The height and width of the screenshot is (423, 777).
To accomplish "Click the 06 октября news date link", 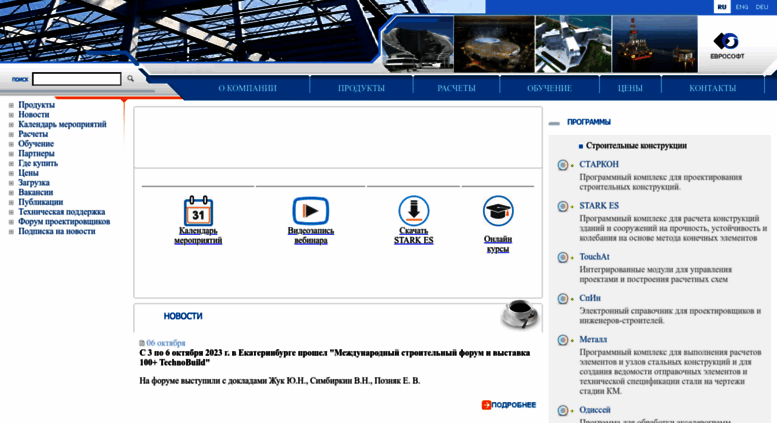I will tap(166, 343).
